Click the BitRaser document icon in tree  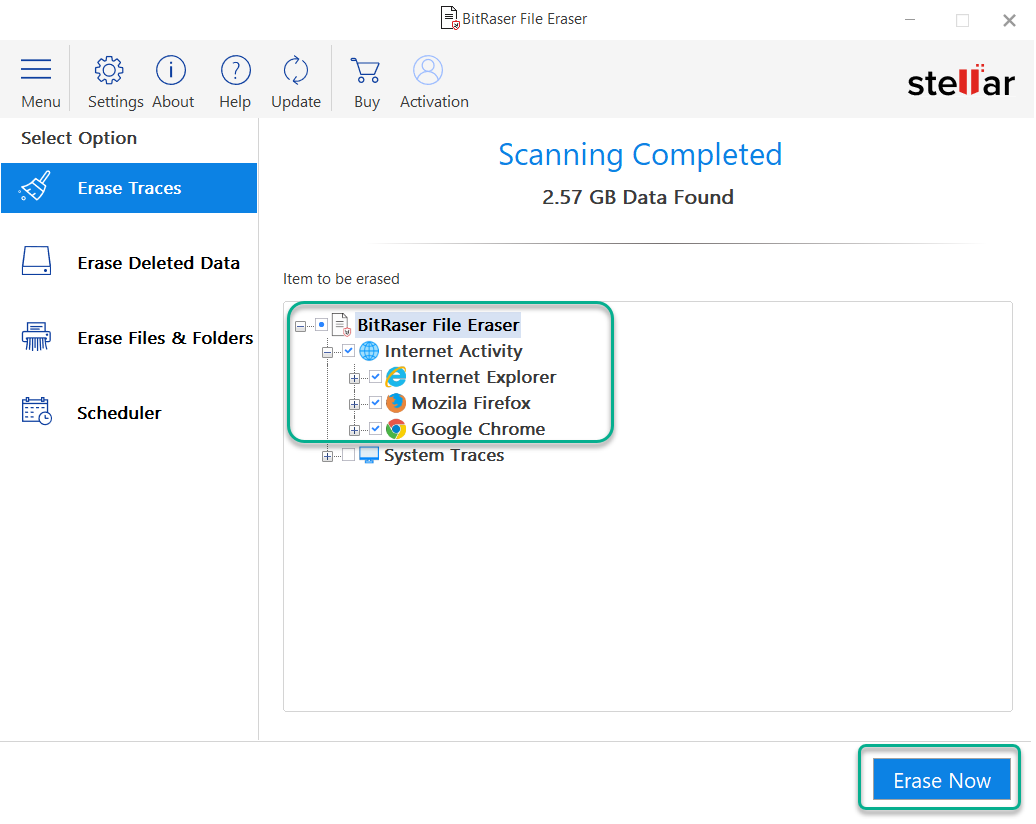(341, 325)
